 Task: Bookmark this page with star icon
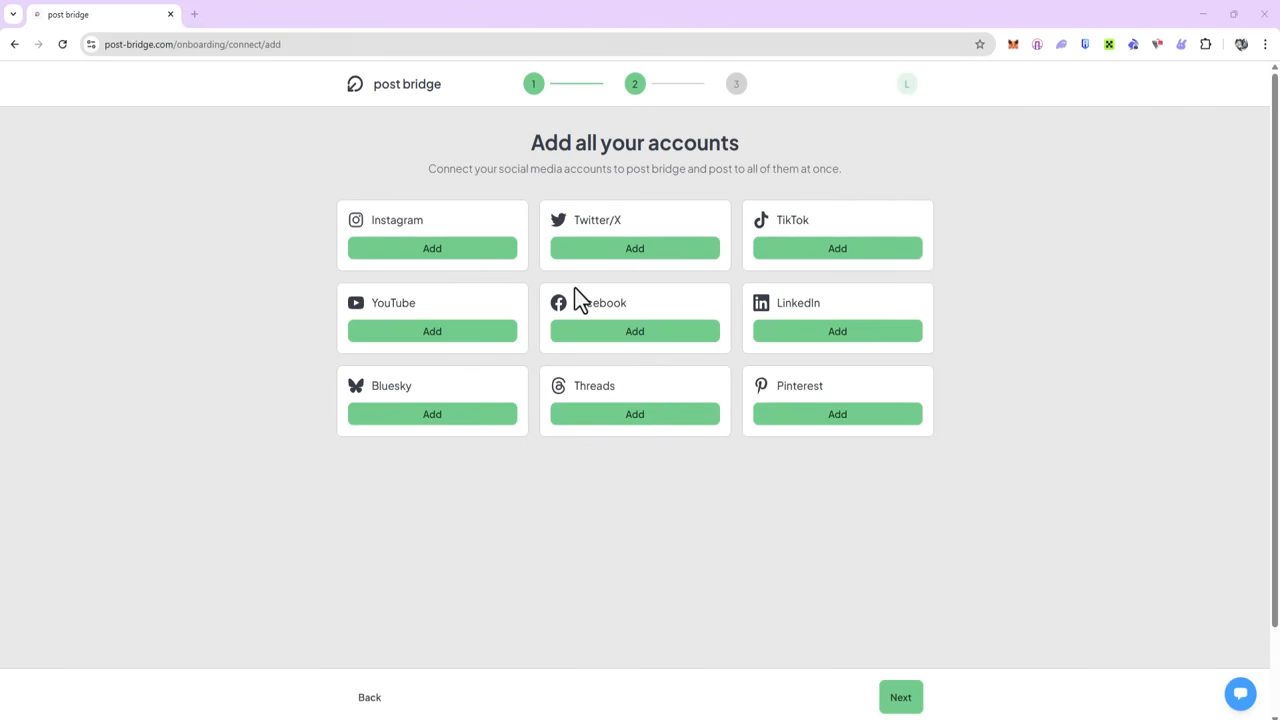pyautogui.click(x=980, y=44)
